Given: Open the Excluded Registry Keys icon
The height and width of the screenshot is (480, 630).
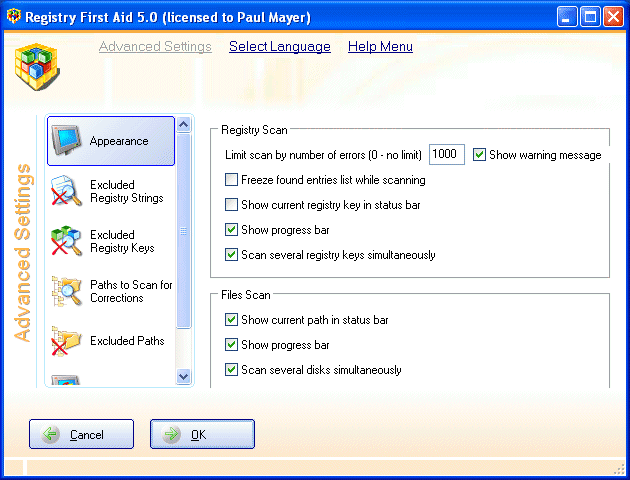Looking at the screenshot, I should (x=67, y=241).
